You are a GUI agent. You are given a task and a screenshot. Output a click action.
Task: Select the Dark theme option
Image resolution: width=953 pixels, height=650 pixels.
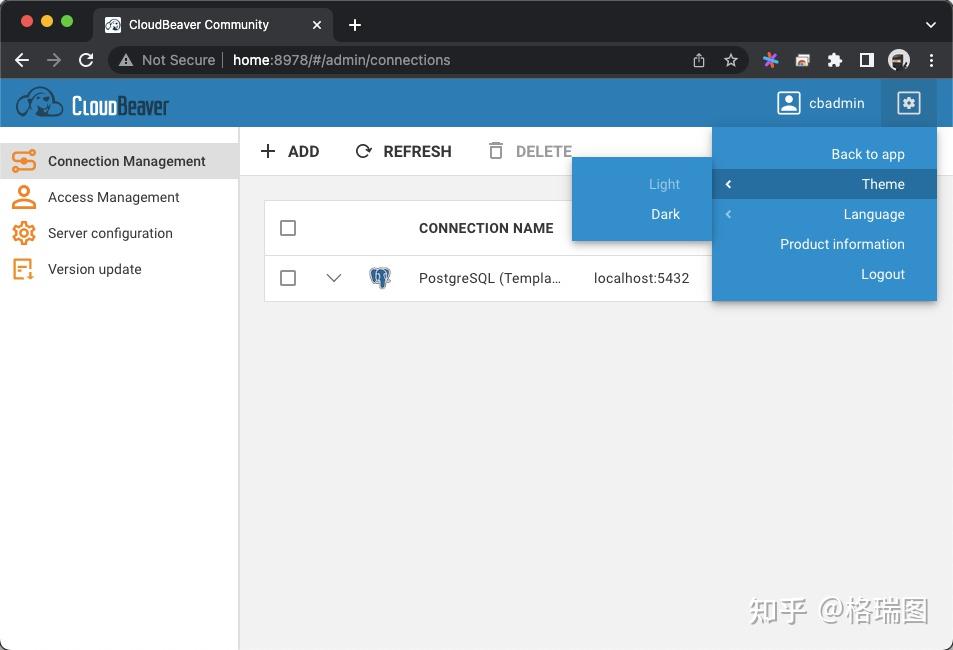665,214
